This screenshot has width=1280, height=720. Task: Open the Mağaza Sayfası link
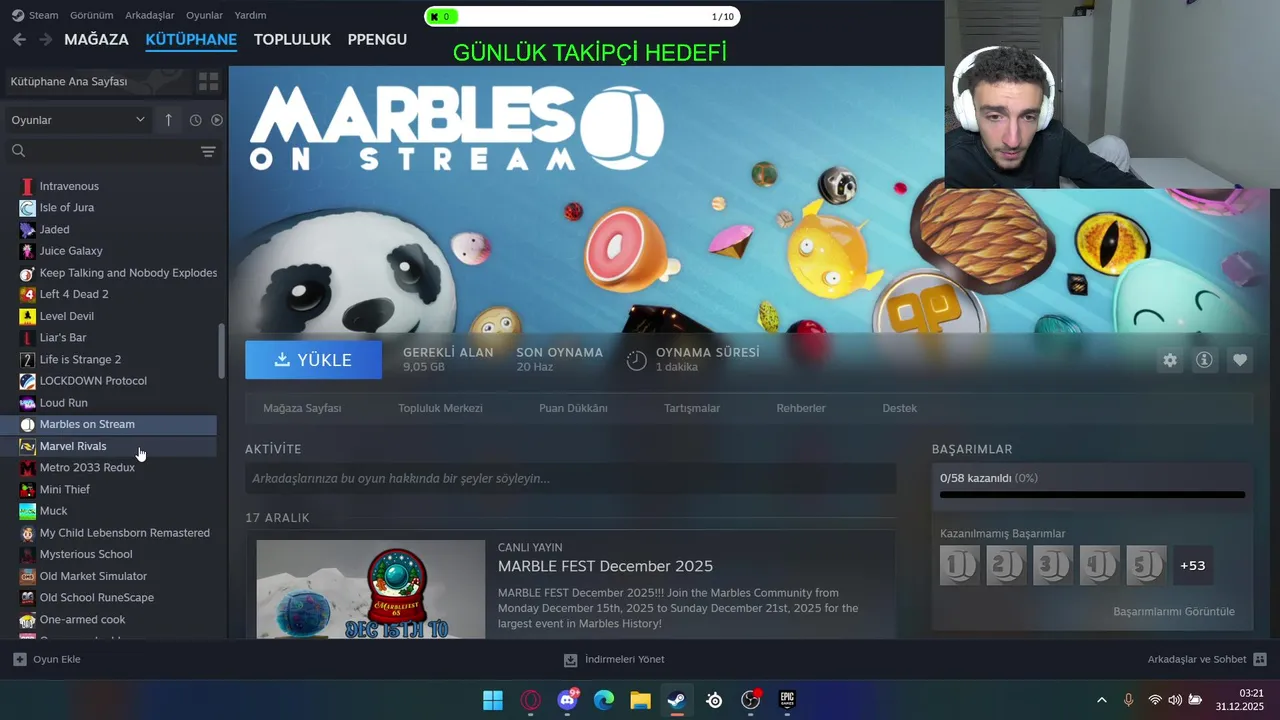[302, 408]
